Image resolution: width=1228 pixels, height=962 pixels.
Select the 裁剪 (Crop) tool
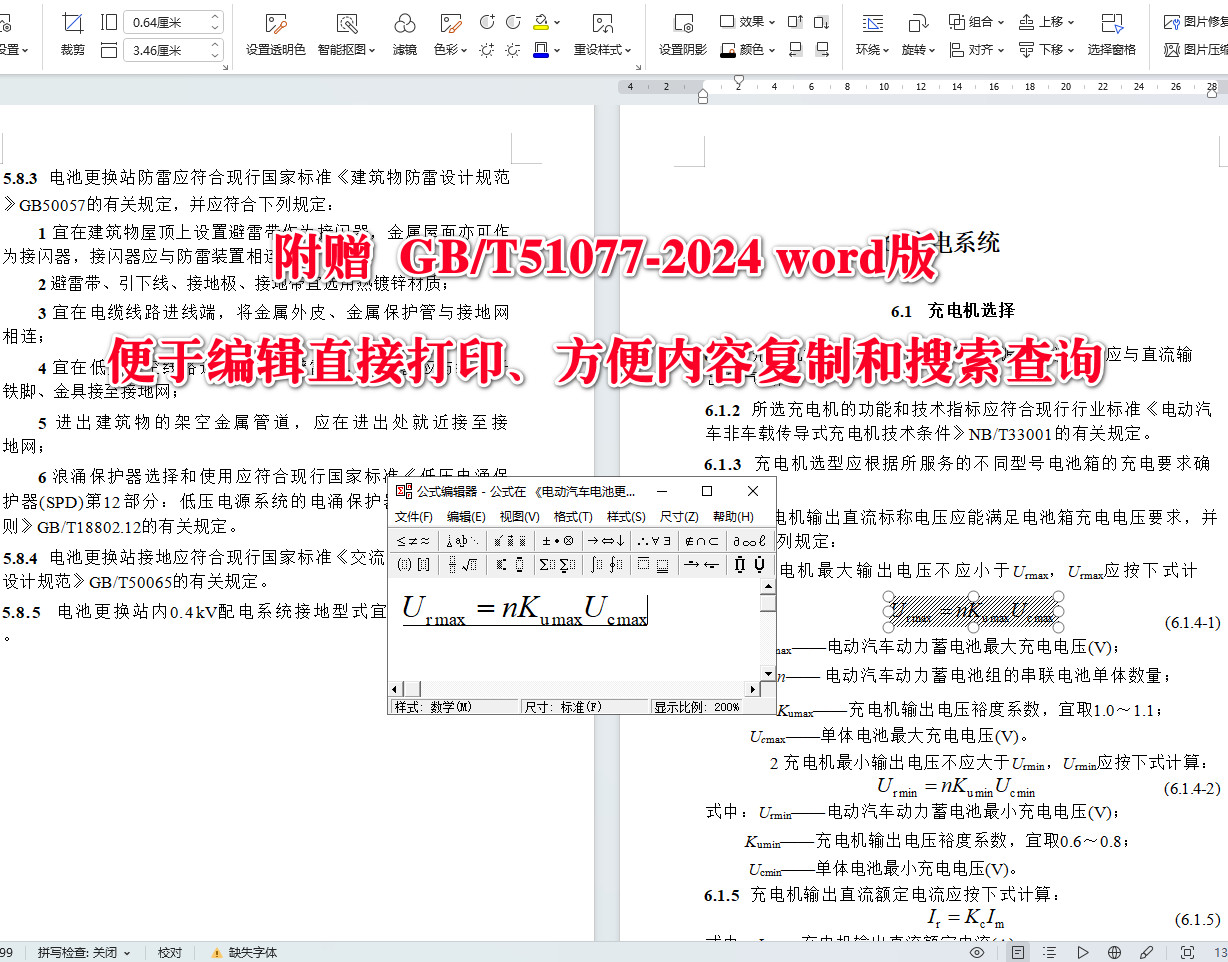click(71, 34)
